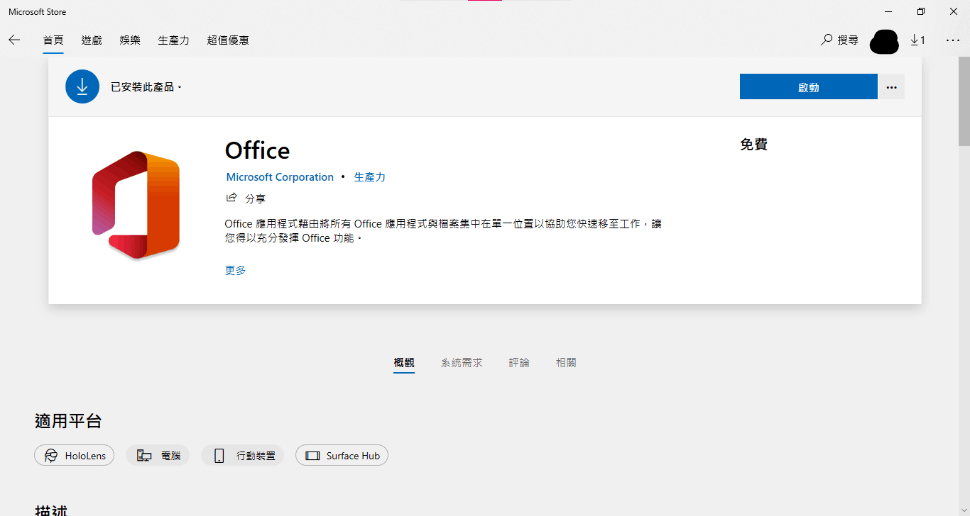Image resolution: width=970 pixels, height=516 pixels.
Task: Open the 超值優惠 tab
Action: pyautogui.click(x=228, y=40)
